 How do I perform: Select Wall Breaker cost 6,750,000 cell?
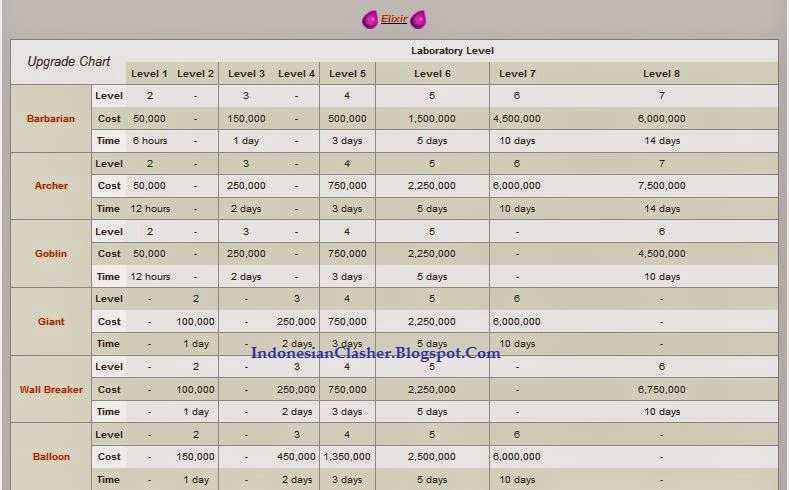[x=661, y=389]
